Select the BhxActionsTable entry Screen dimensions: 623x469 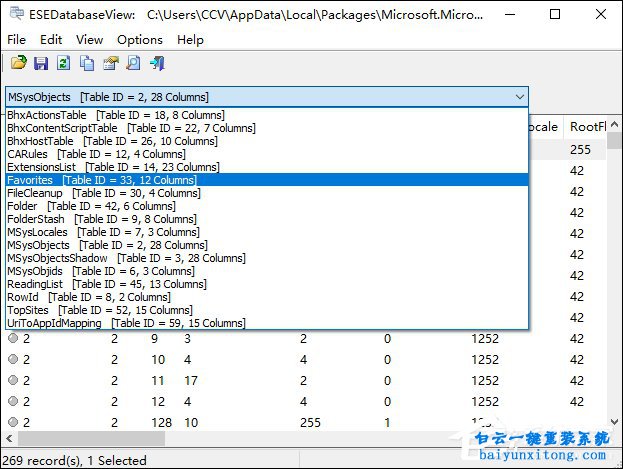click(47, 115)
